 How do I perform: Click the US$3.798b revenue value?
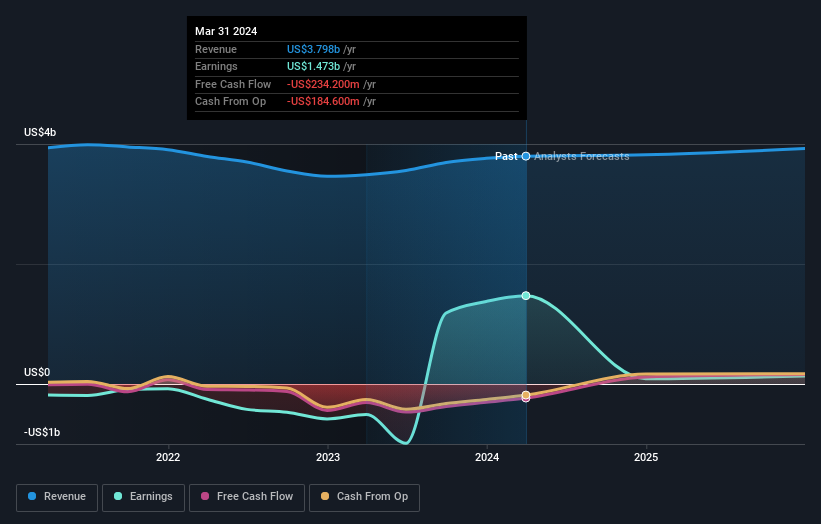[x=313, y=49]
